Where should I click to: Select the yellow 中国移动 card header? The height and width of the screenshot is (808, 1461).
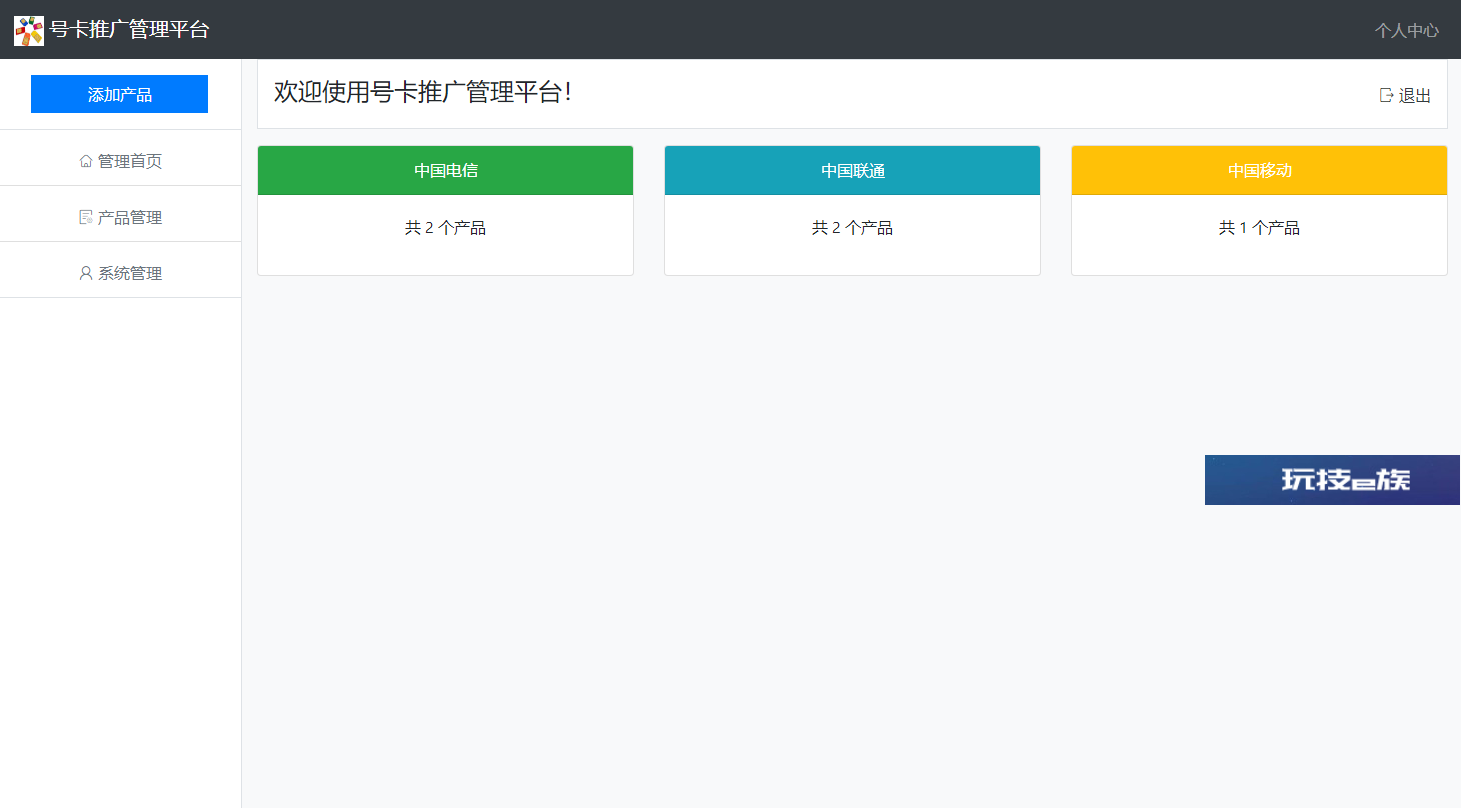coord(1259,170)
